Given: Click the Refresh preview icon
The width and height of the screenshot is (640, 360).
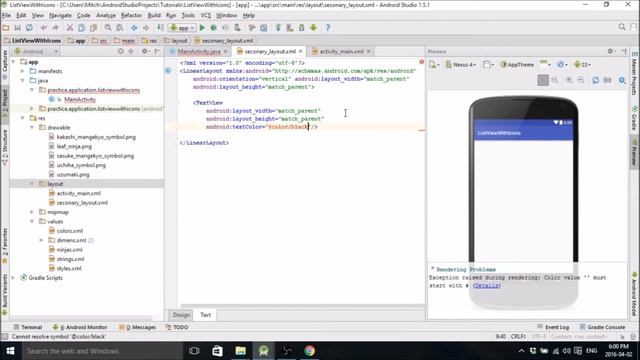Looking at the screenshot, I should [596, 80].
